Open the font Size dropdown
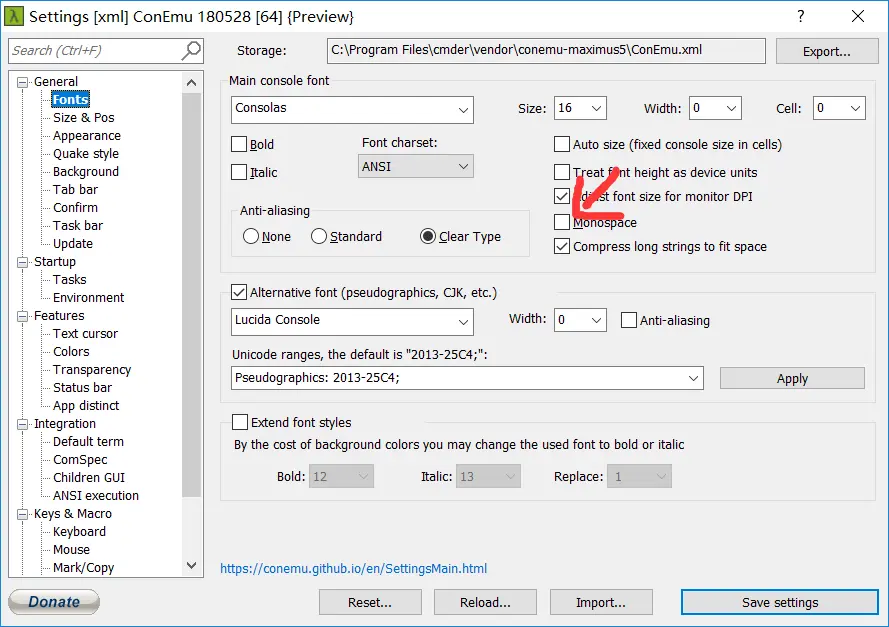The height and width of the screenshot is (627, 889). [x=580, y=108]
